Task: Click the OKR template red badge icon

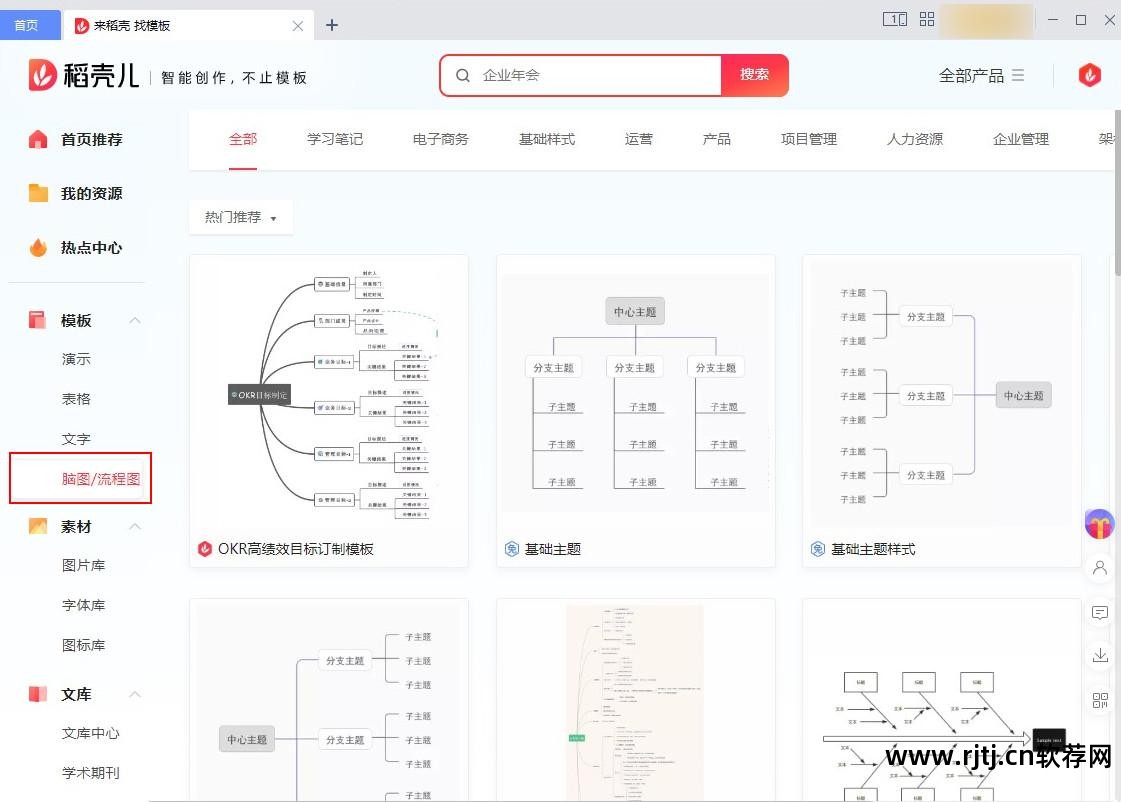Action: [205, 548]
